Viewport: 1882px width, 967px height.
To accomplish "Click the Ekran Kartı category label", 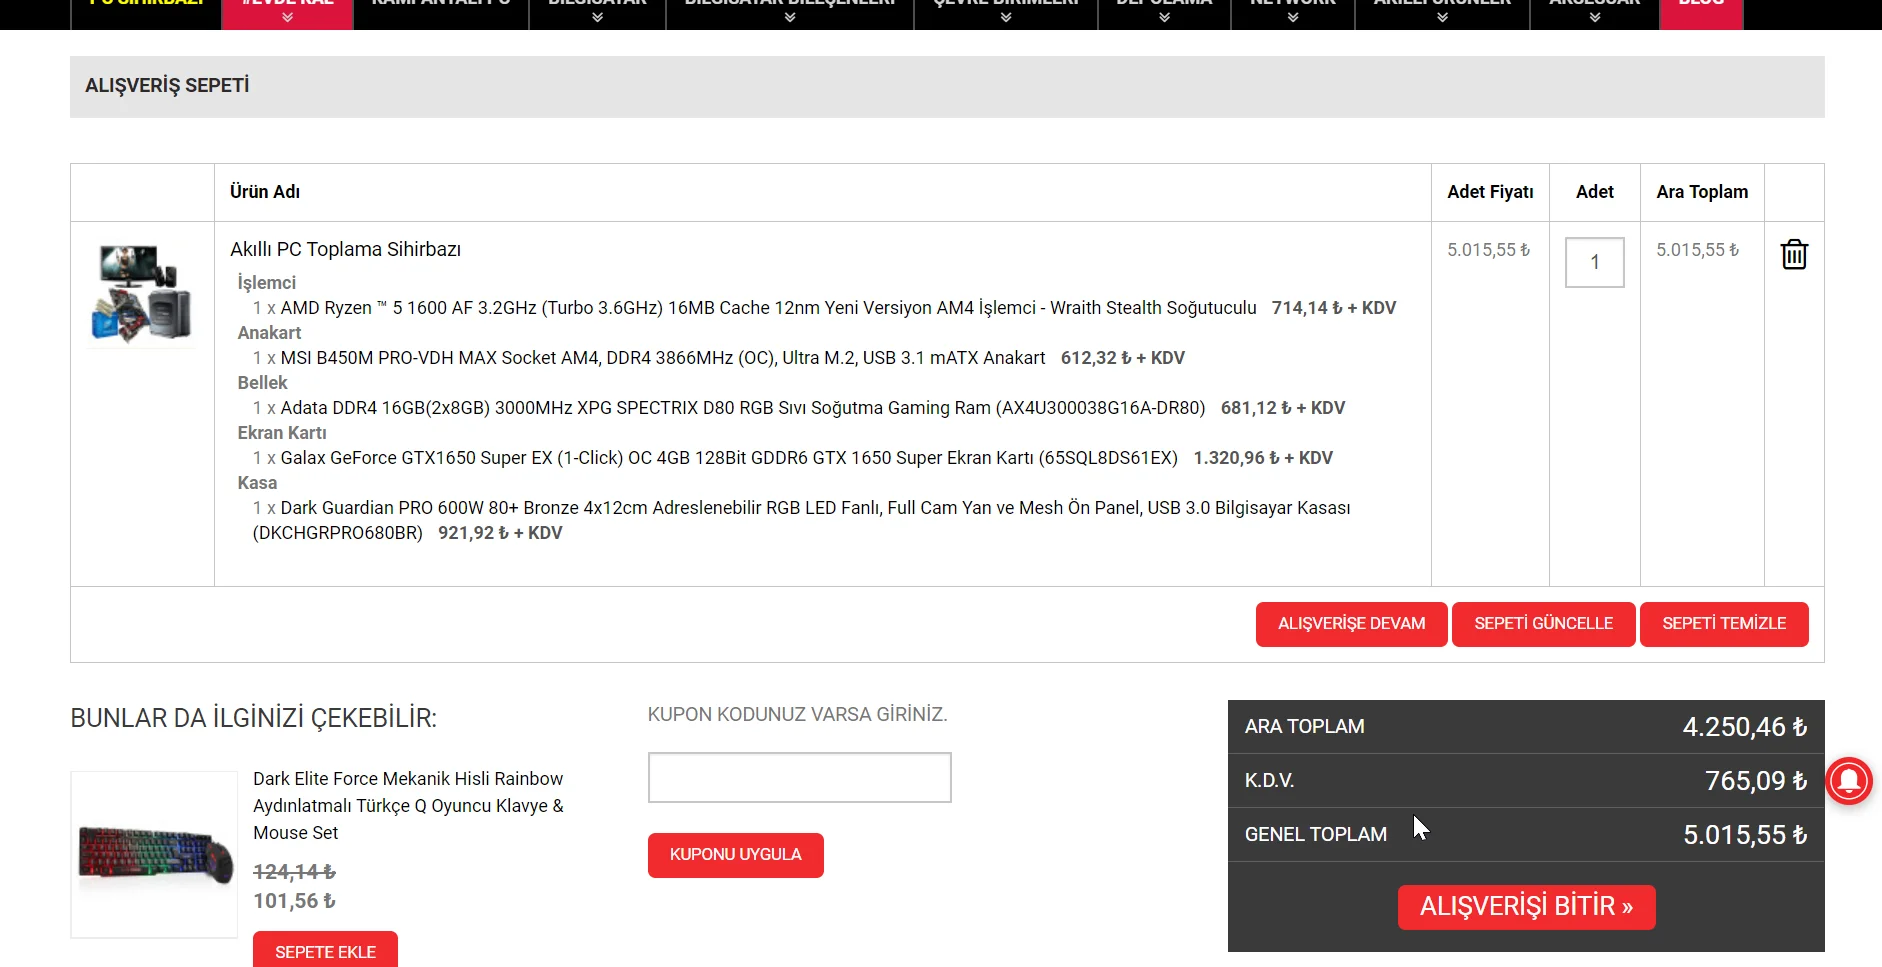I will (x=282, y=433).
